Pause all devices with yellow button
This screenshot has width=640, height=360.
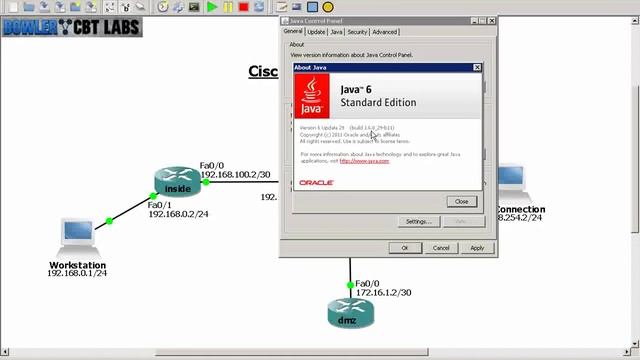[x=228, y=7]
